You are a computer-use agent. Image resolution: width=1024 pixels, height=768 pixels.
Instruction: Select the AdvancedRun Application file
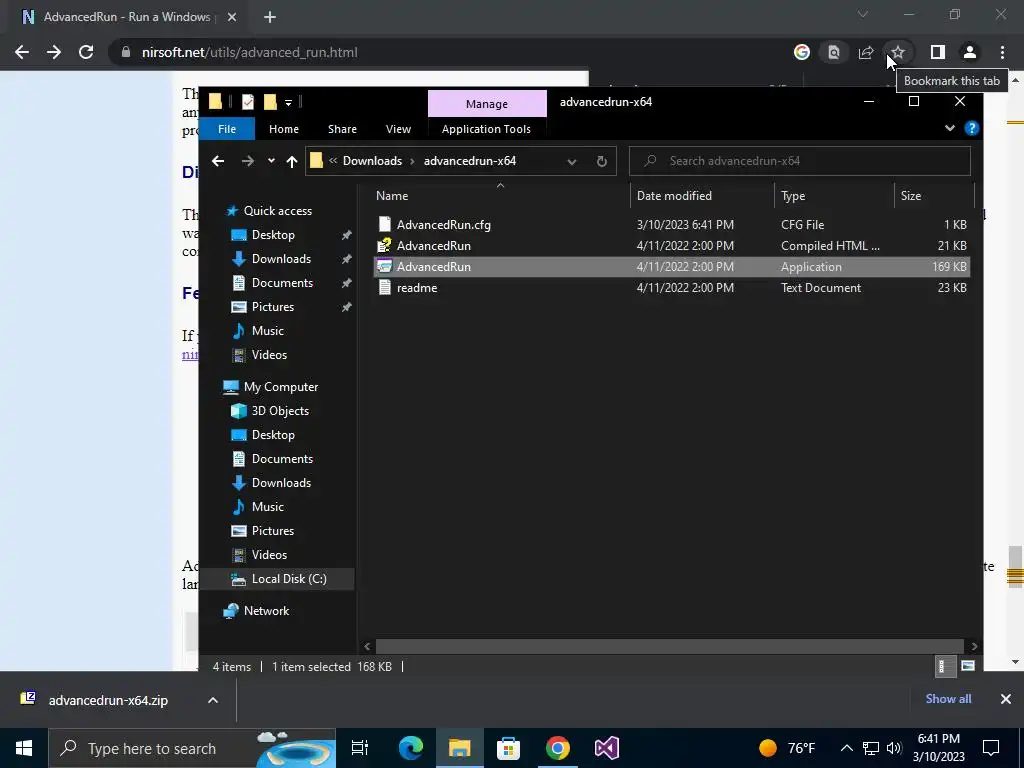(x=671, y=266)
